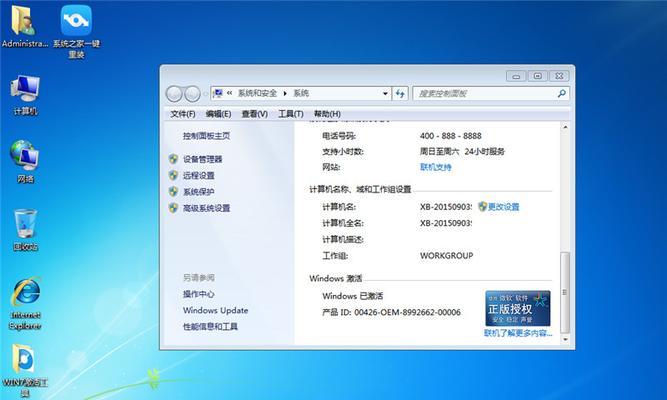Screen dimensions: 667x400
Task: Select the 网络 desktop icon
Action: coord(25,162)
